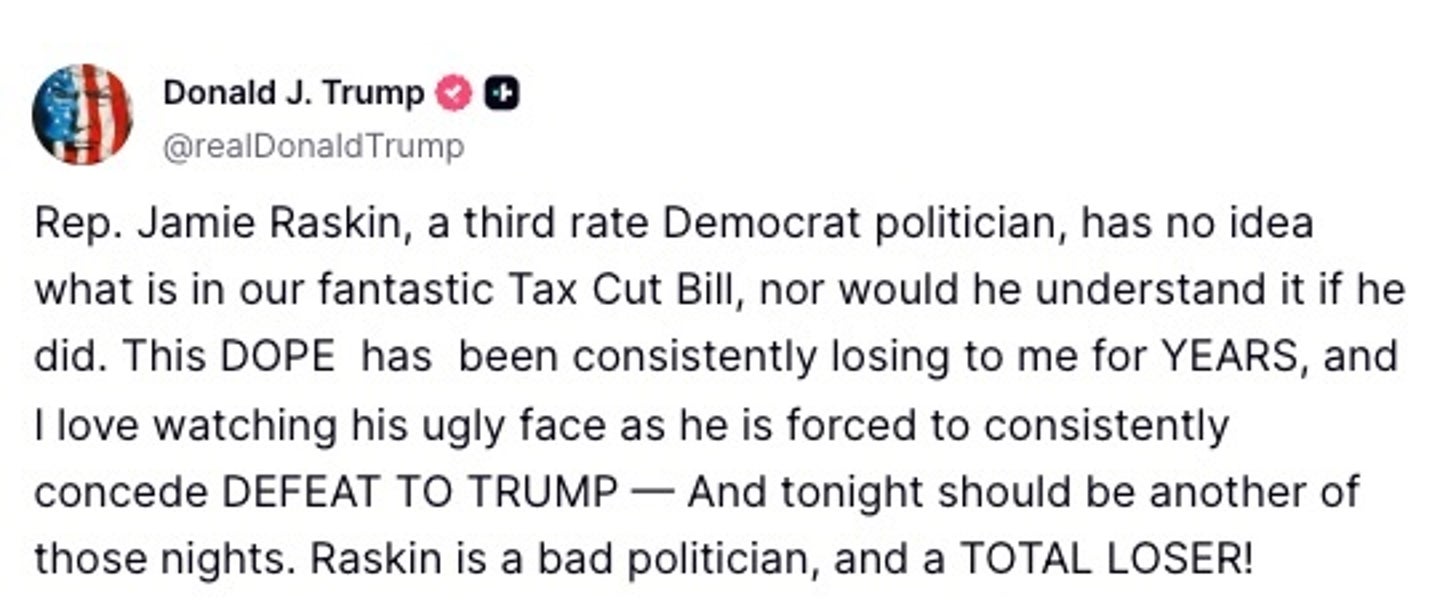Open the Donald J. Trump display name

click(x=293, y=94)
